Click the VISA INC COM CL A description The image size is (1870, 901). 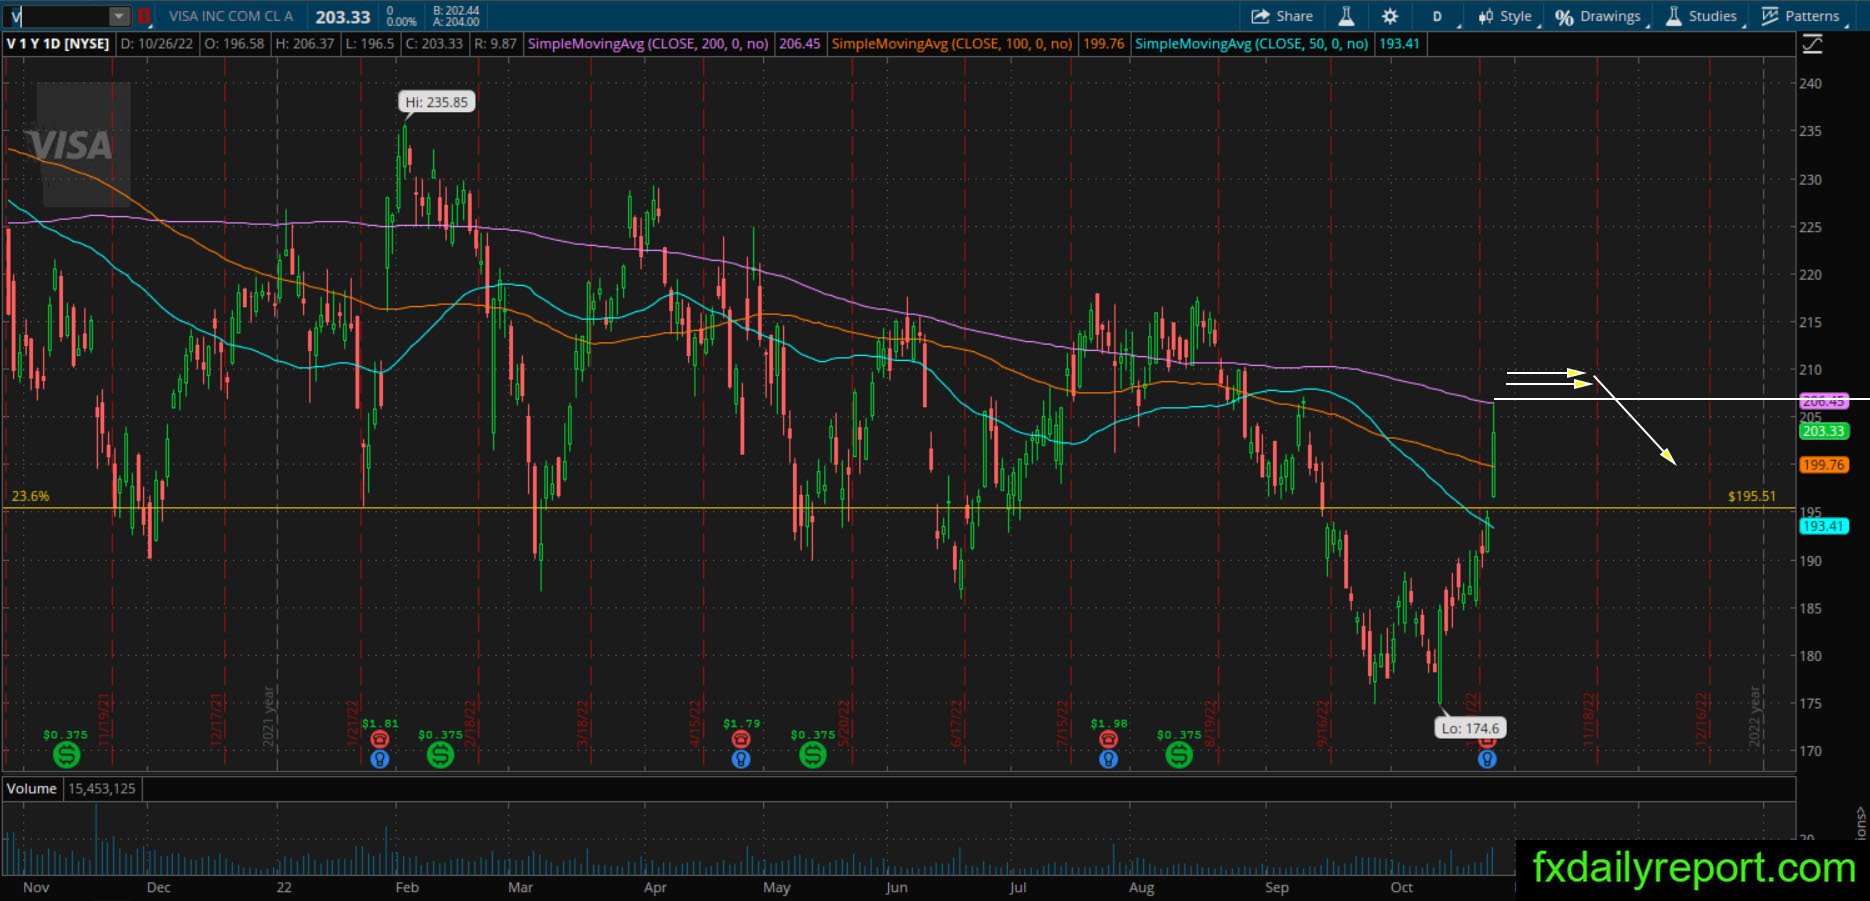click(231, 16)
